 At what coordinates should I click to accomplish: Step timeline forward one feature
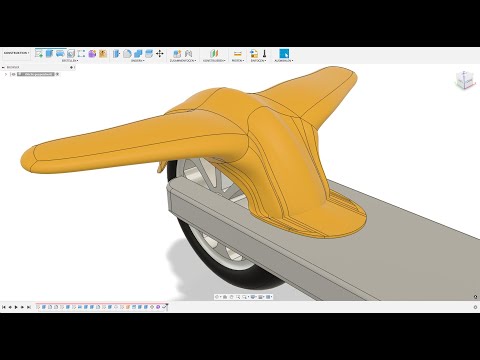click(22, 307)
